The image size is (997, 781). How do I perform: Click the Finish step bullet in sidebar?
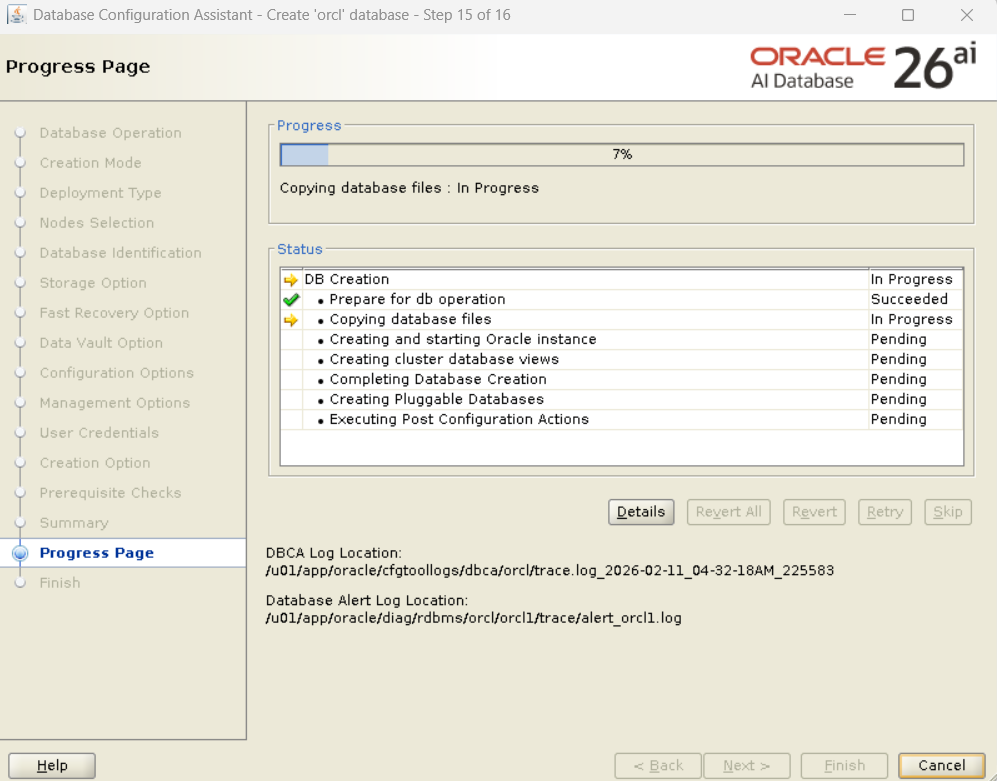pos(19,583)
